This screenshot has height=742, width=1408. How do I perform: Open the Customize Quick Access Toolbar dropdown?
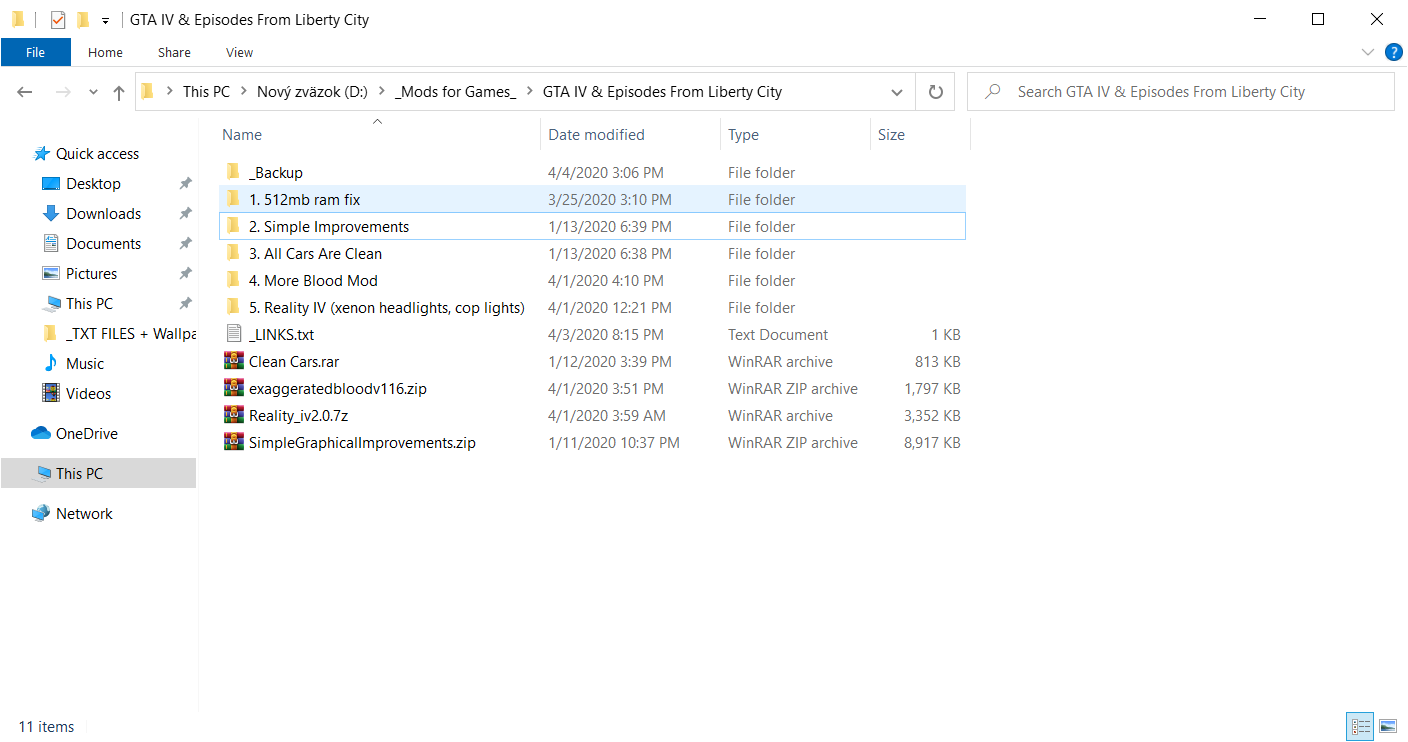(x=105, y=20)
